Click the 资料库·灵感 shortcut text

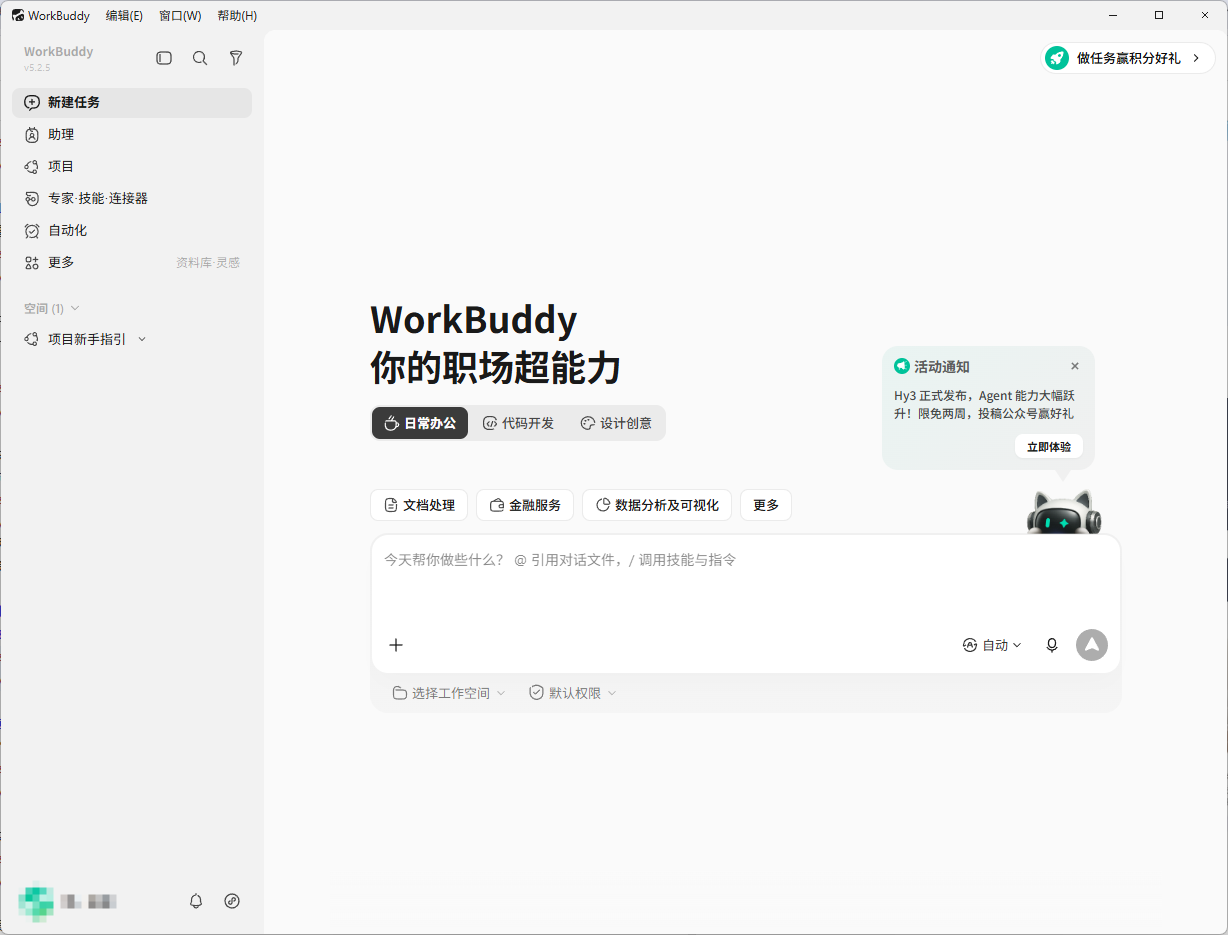pos(208,262)
